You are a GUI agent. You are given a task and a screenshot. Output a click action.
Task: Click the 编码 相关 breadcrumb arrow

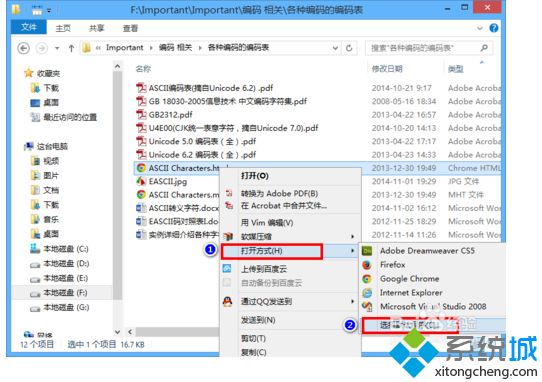point(200,48)
